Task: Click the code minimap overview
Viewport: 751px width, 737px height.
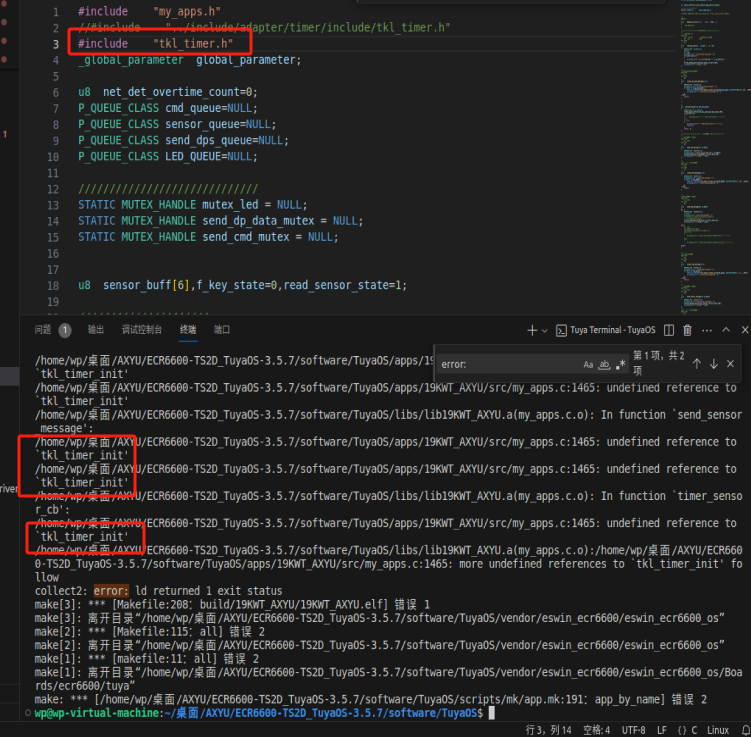Action: click(714, 158)
